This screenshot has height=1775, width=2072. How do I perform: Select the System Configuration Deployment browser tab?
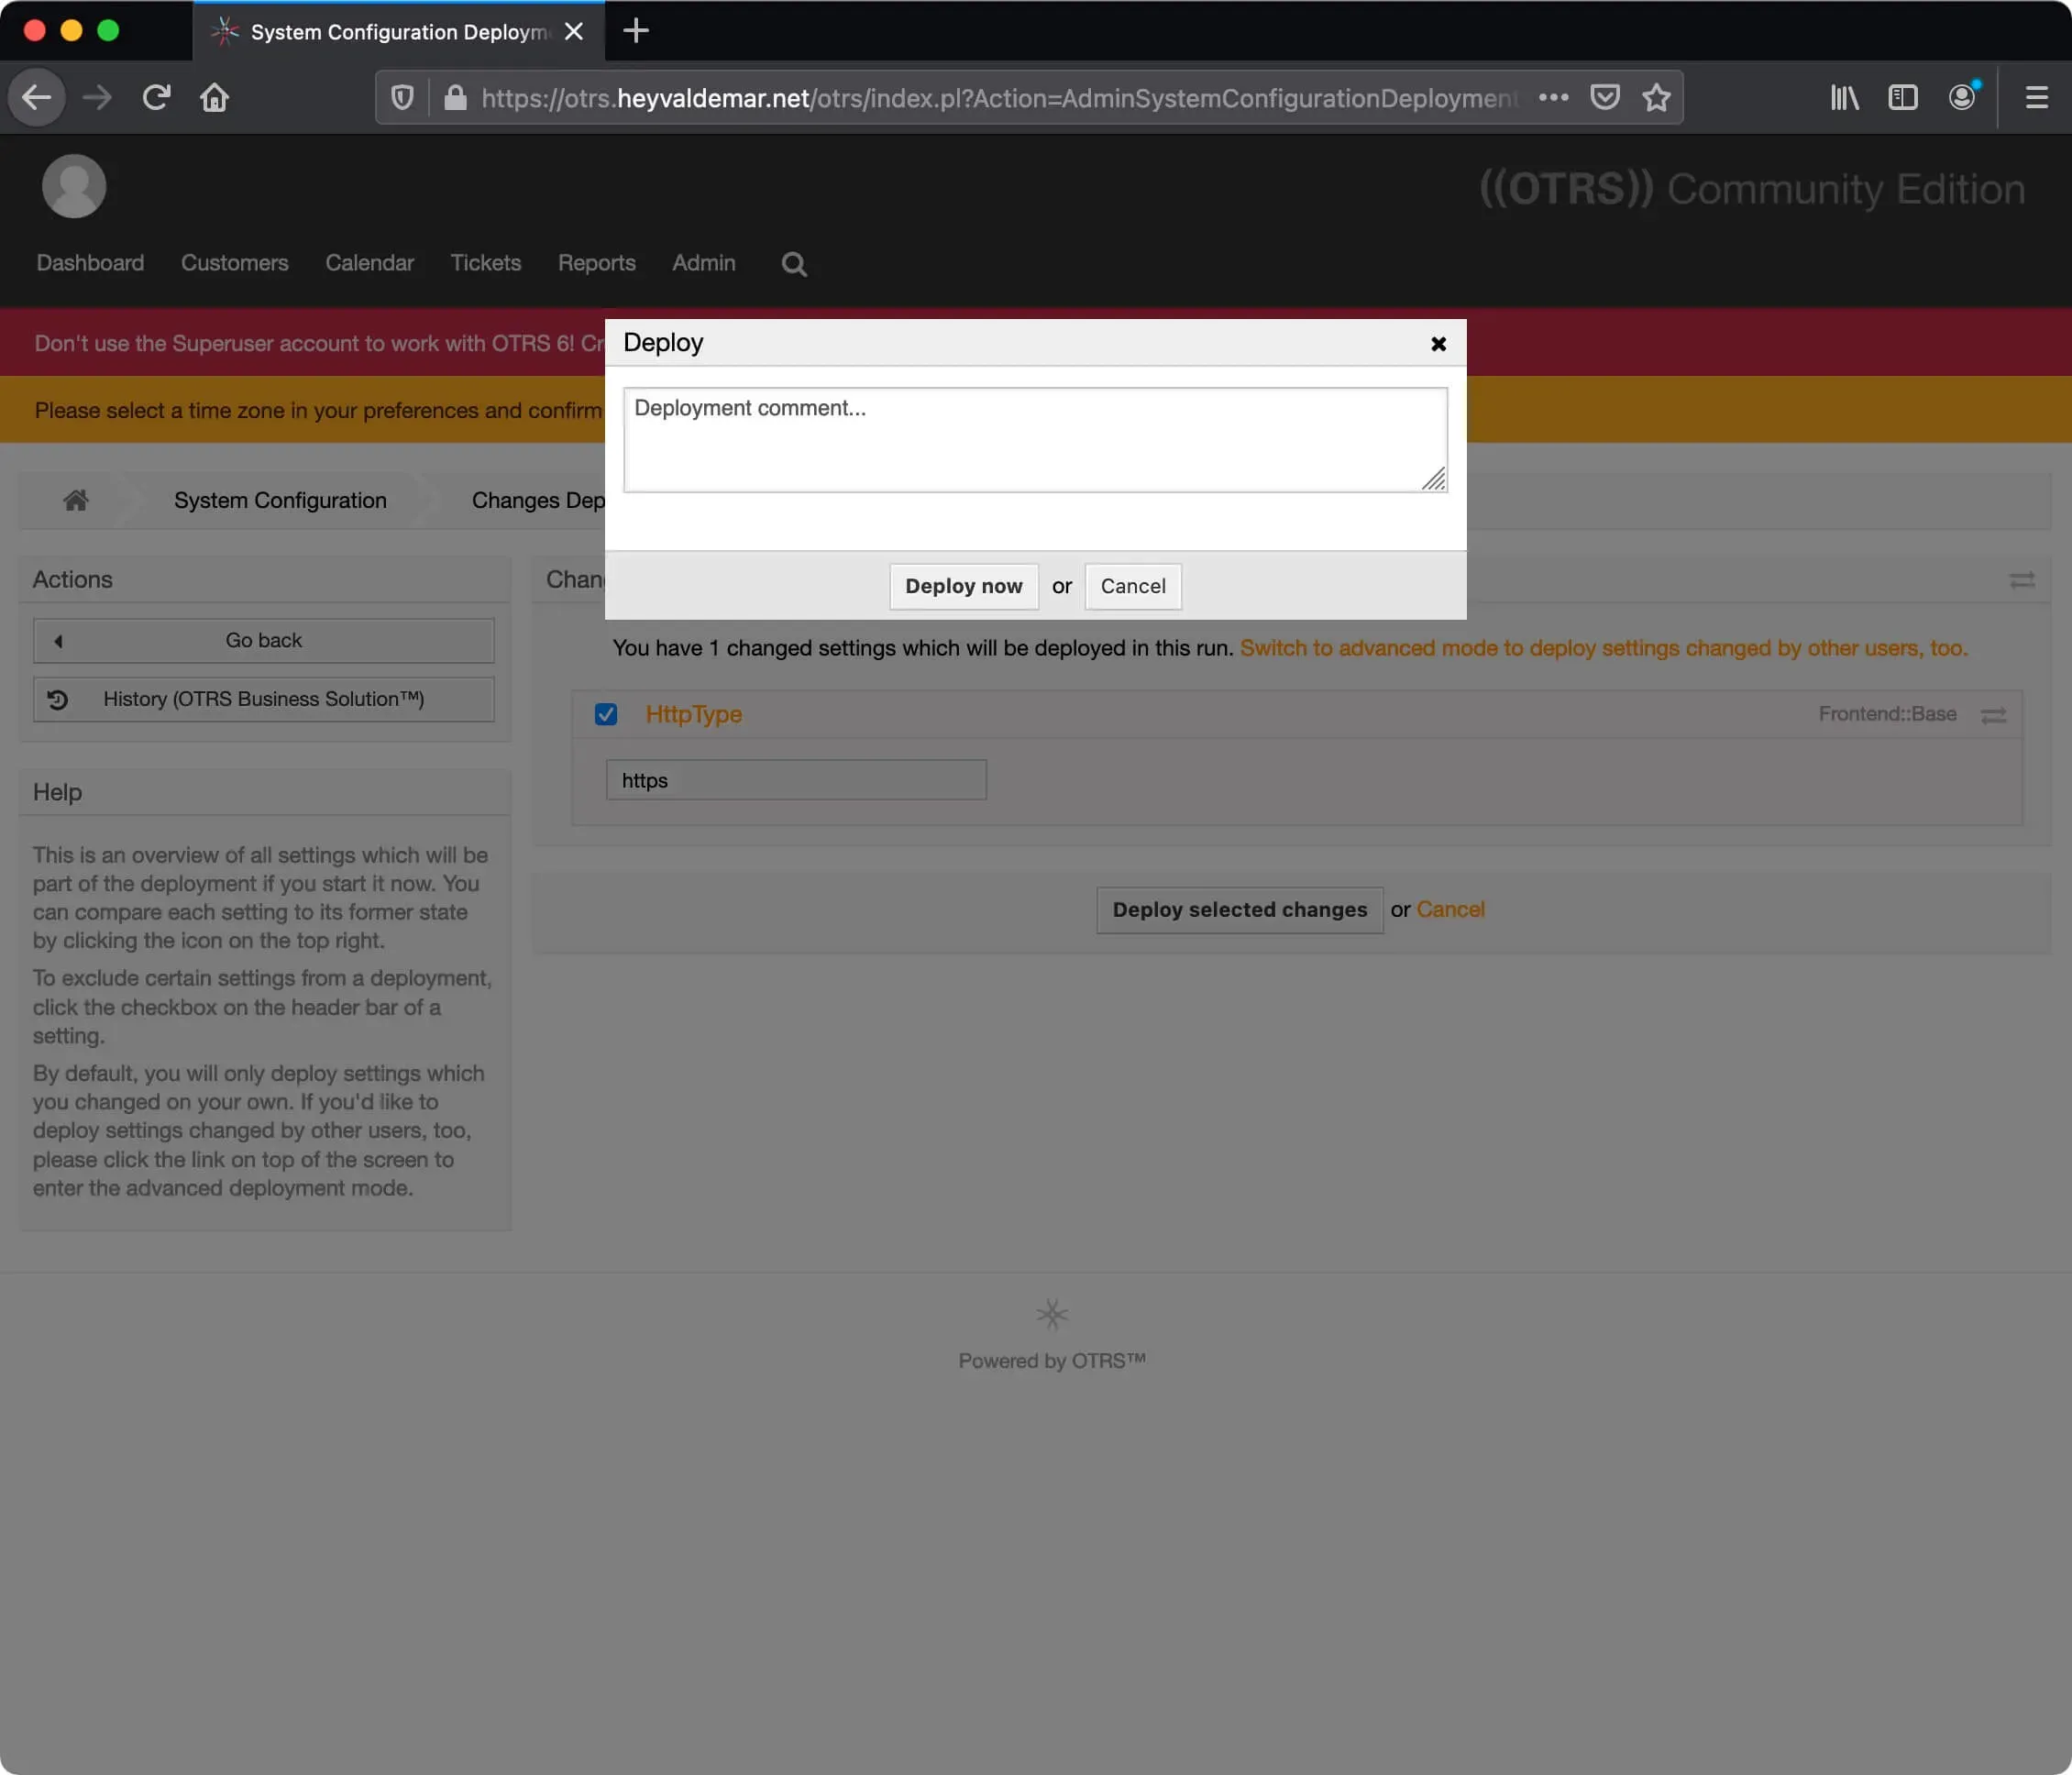click(x=398, y=31)
